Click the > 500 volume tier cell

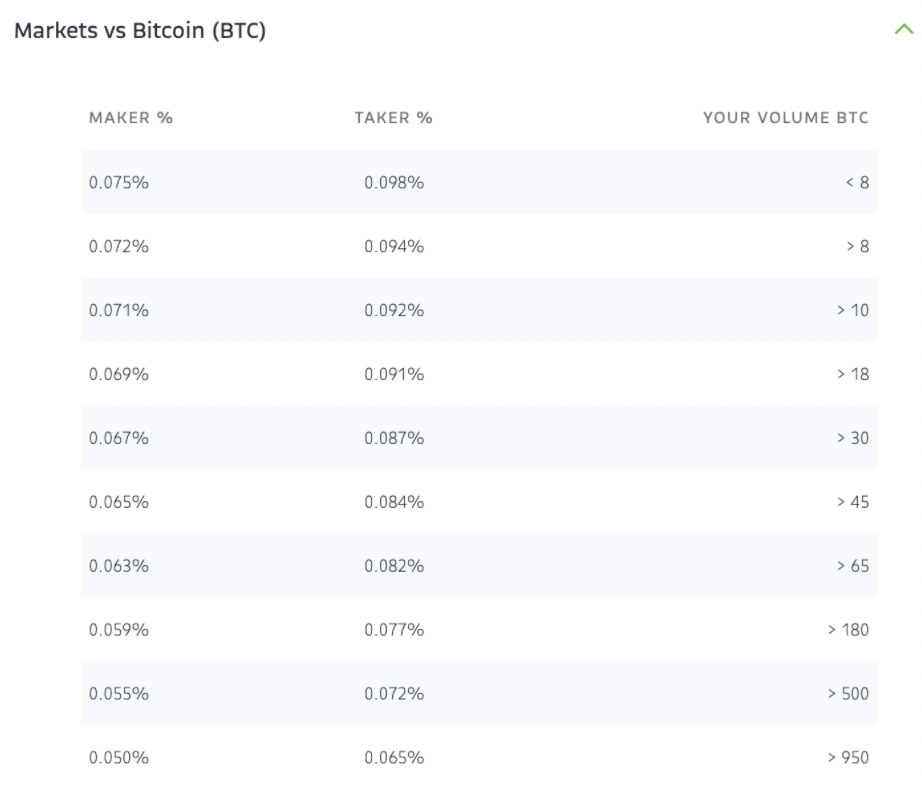pyautogui.click(x=848, y=694)
